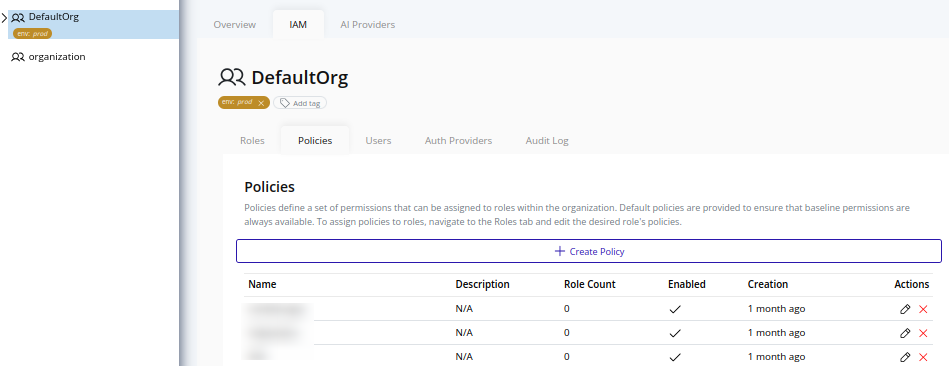The width and height of the screenshot is (949, 366).
Task: Expand the DefaultOrg tree node chevron
Action: click(4, 18)
